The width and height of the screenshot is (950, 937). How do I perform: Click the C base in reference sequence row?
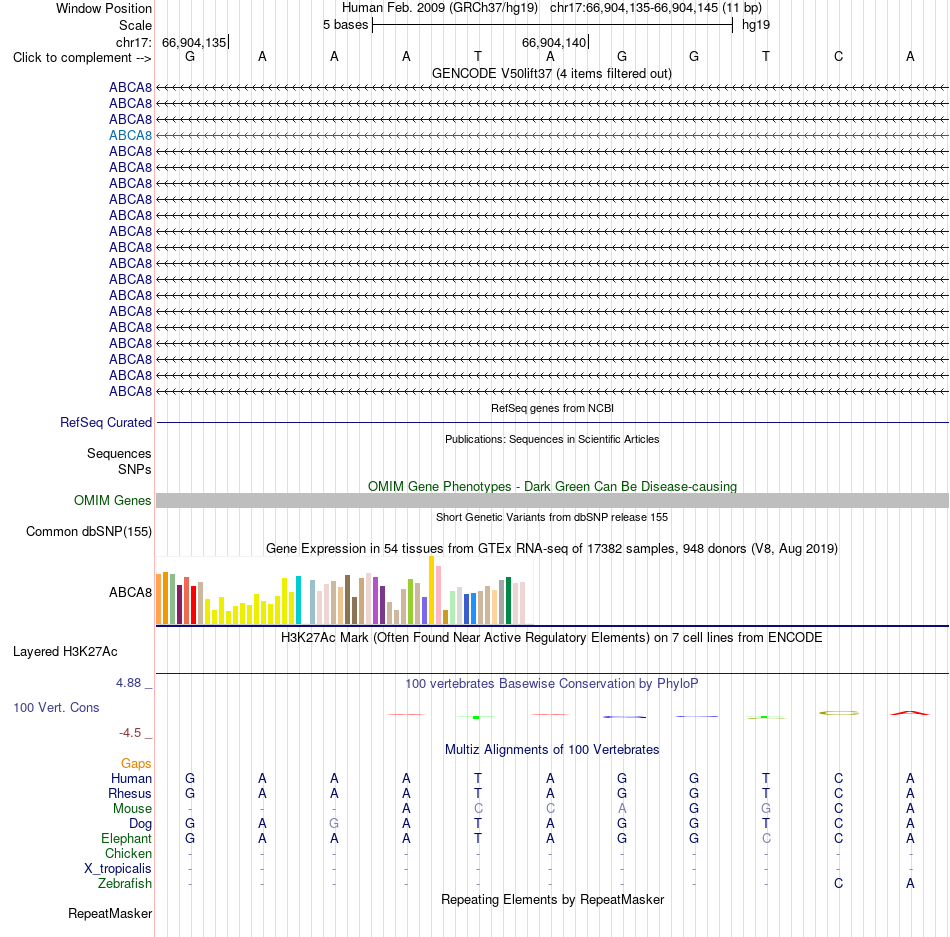tap(838, 56)
